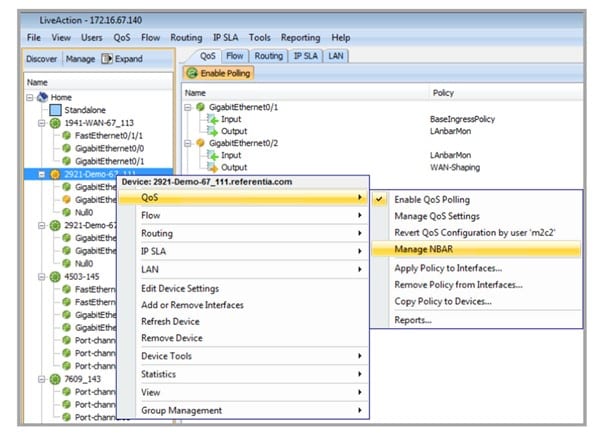Open Reports... from QoS submenu
This screenshot has width=601, height=442.
point(476,320)
